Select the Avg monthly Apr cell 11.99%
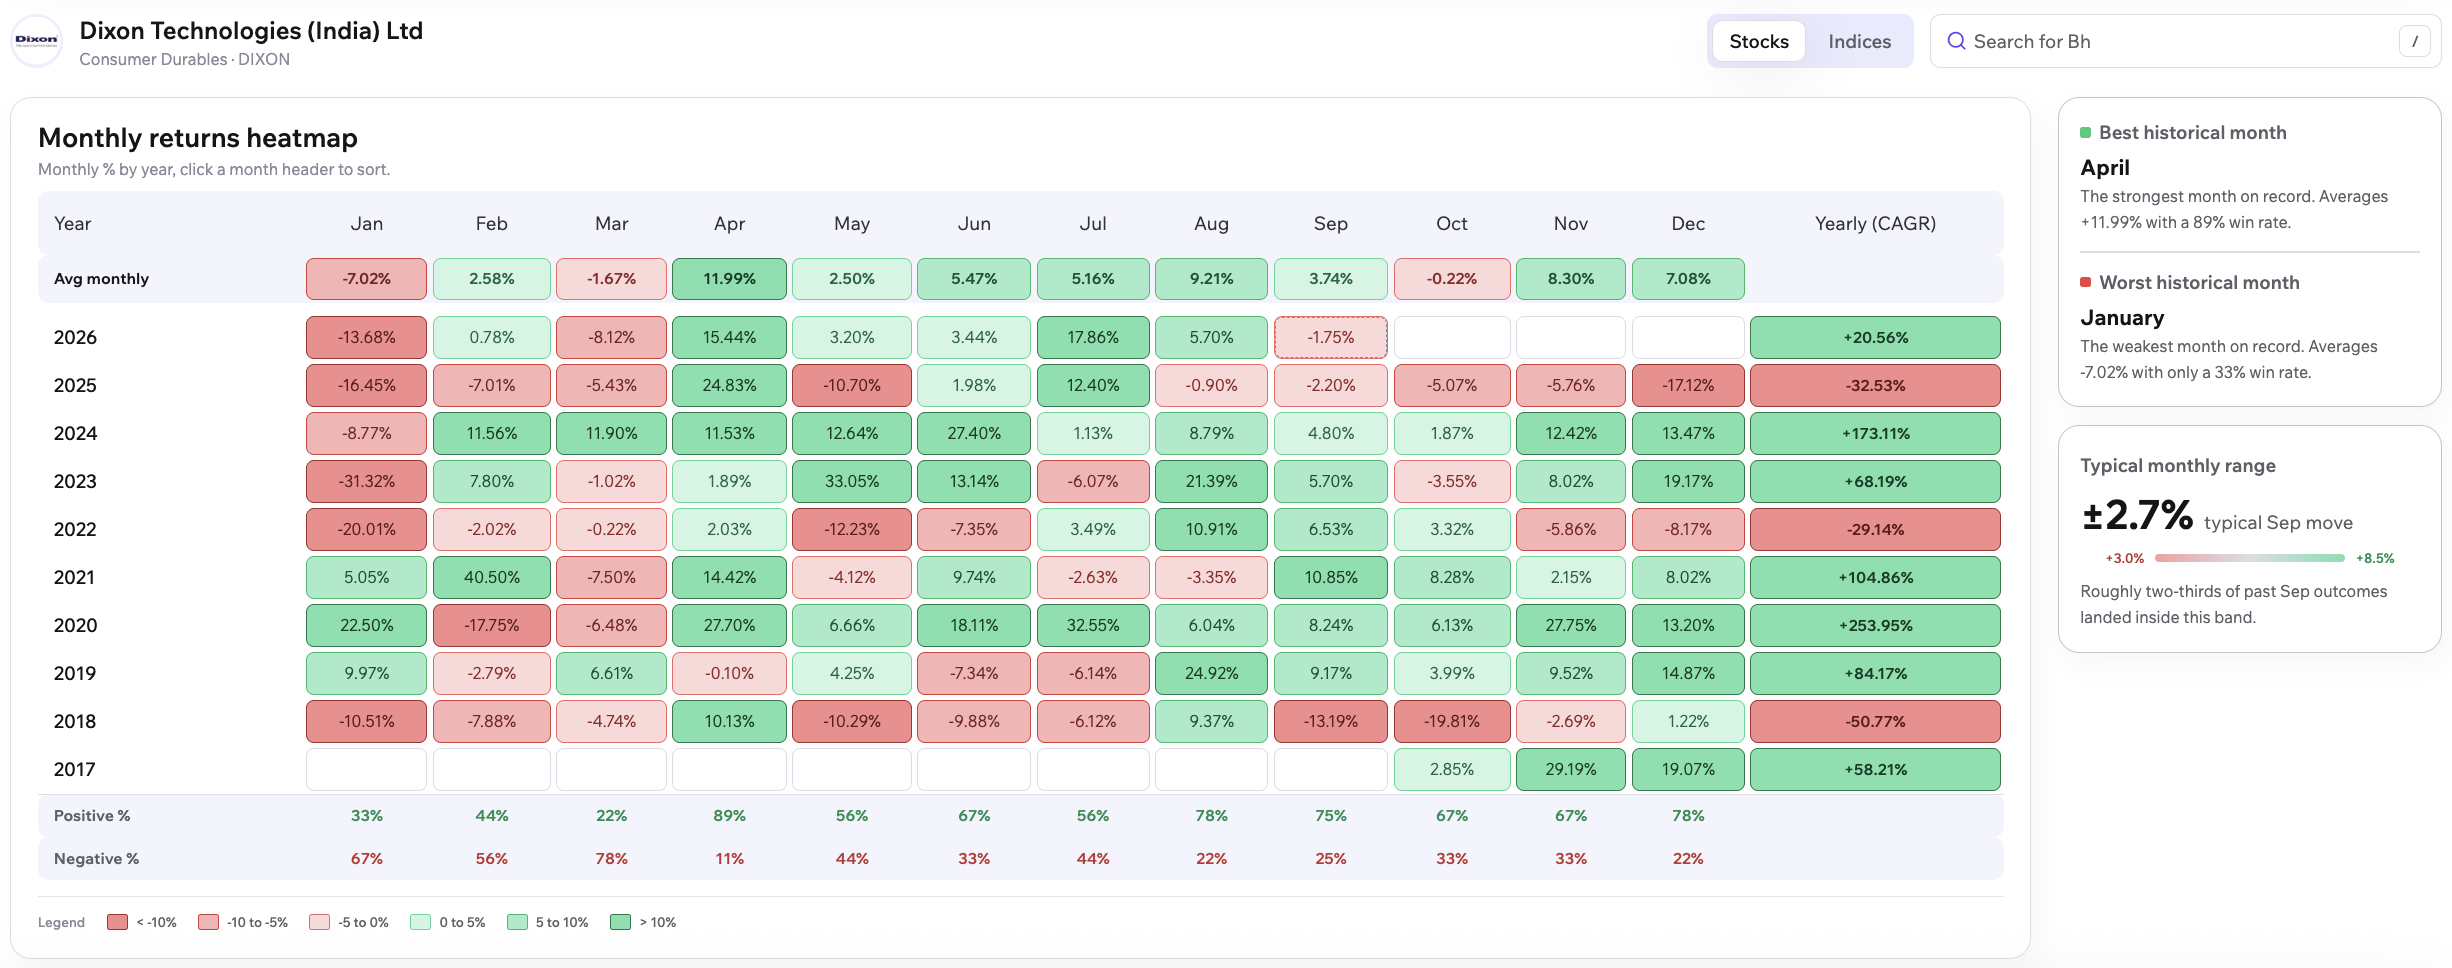 (729, 279)
